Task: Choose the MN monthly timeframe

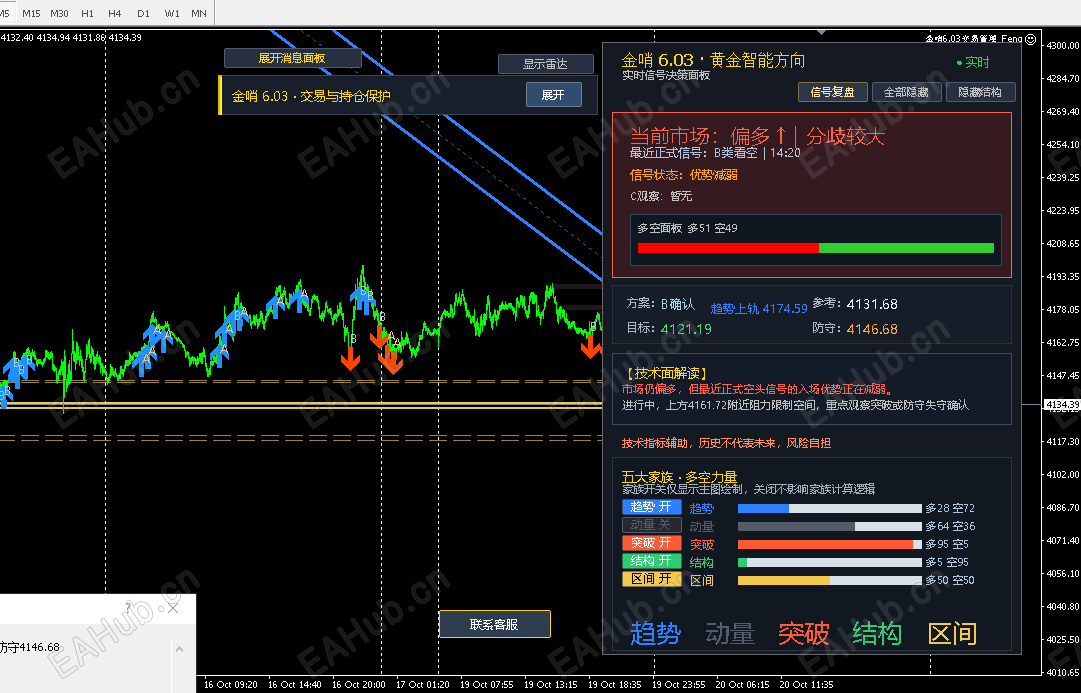Action: coord(199,13)
